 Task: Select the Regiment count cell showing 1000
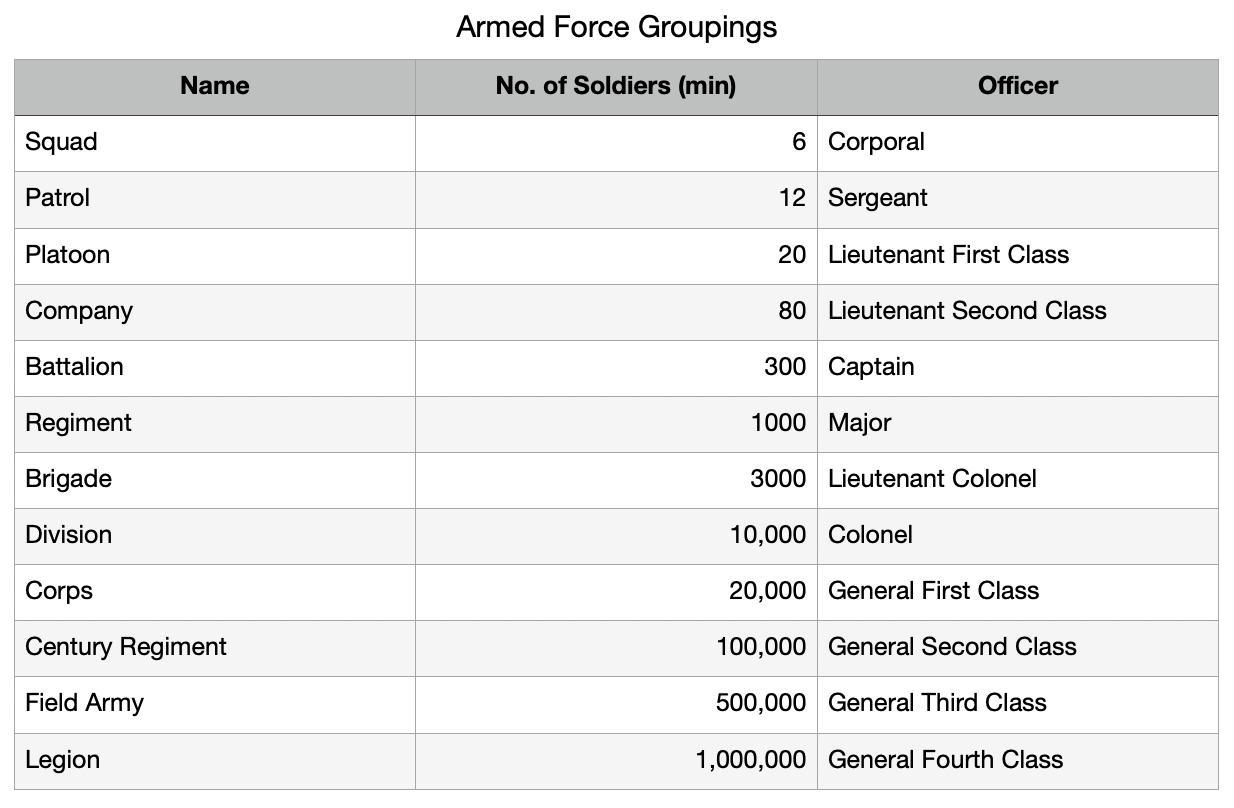(x=616, y=423)
